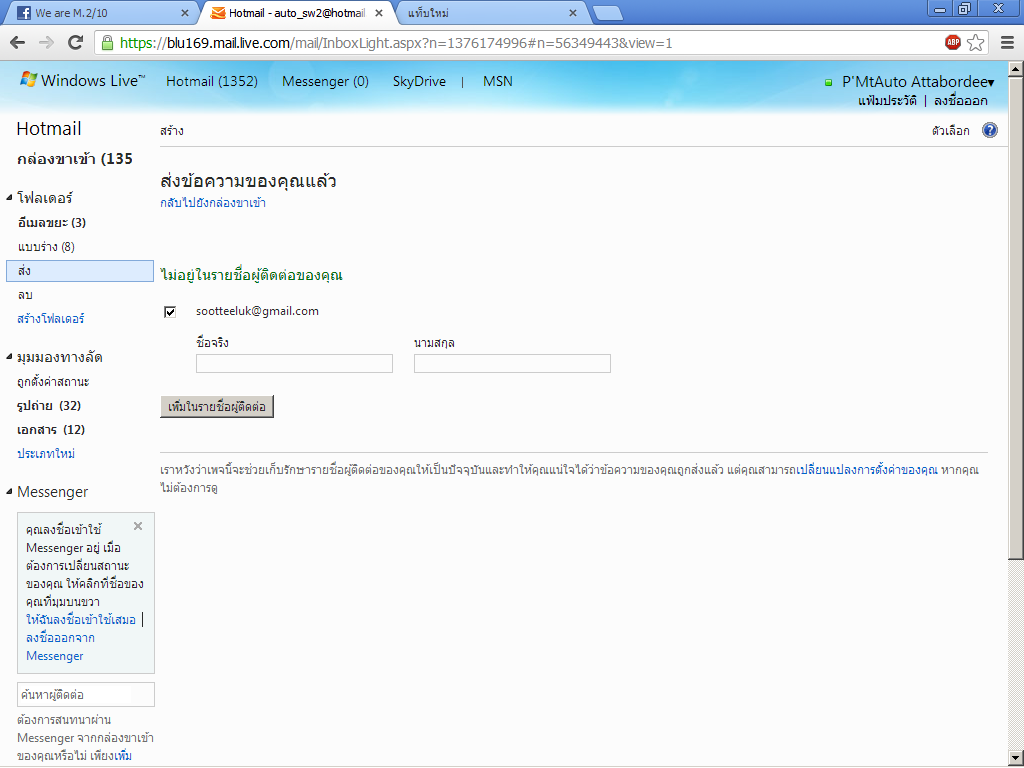Viewport: 1024px width, 768px height.
Task: Click the green online status indicator
Action: pos(829,83)
